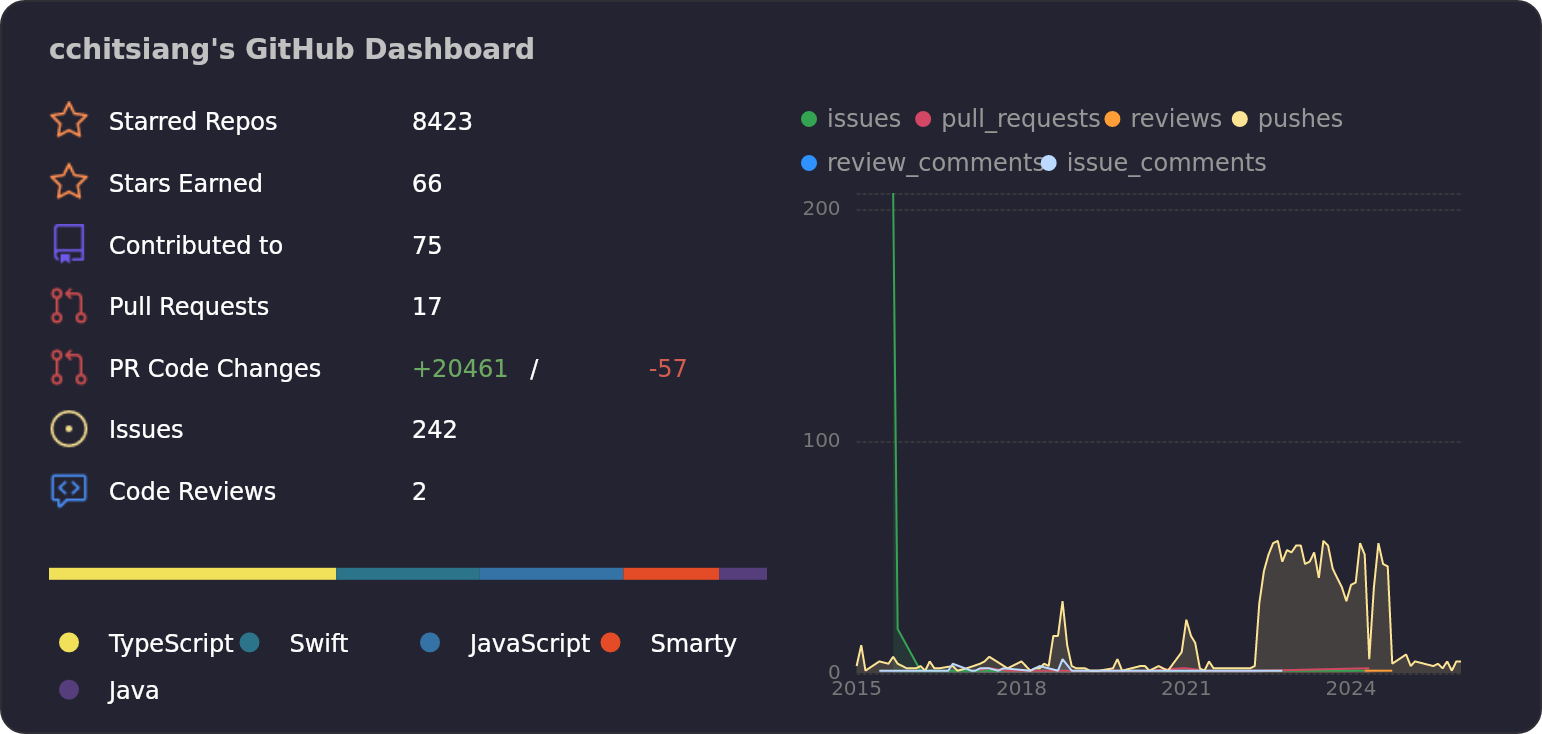Click the Swift language legend dot
This screenshot has height=734, width=1542.
250,643
